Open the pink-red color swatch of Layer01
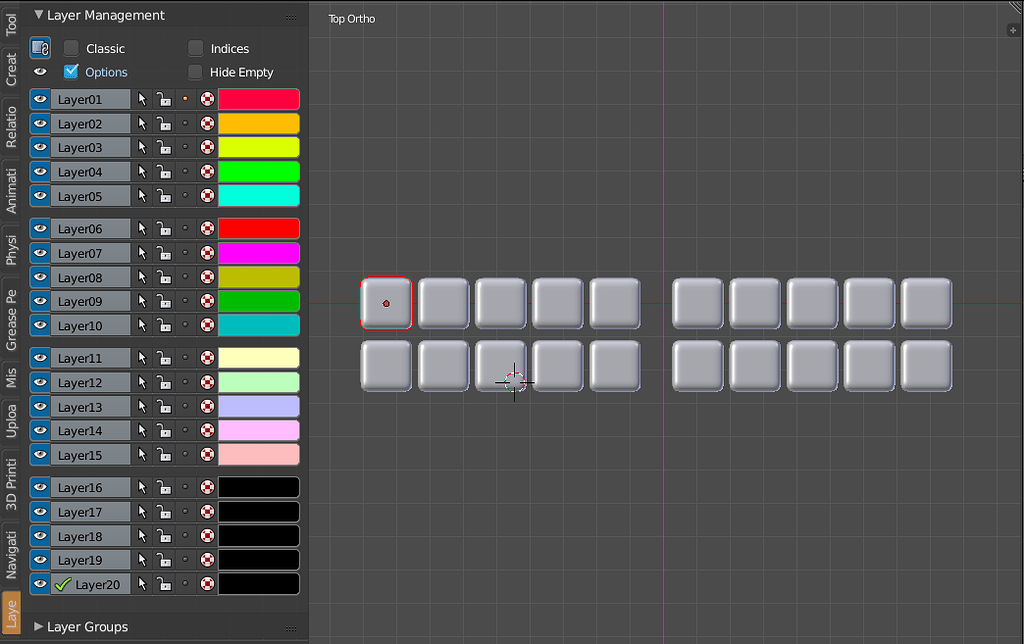This screenshot has width=1024, height=644. click(x=259, y=99)
